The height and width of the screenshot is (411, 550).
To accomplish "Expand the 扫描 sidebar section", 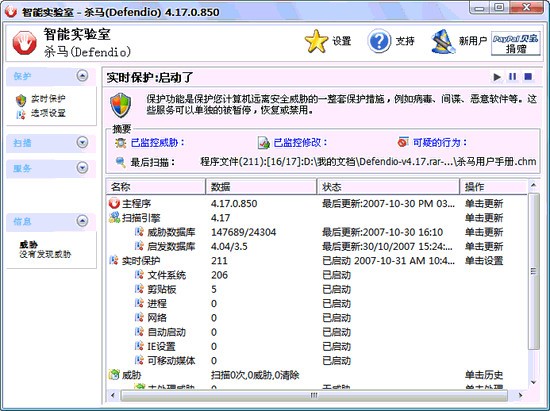I will 82,142.
